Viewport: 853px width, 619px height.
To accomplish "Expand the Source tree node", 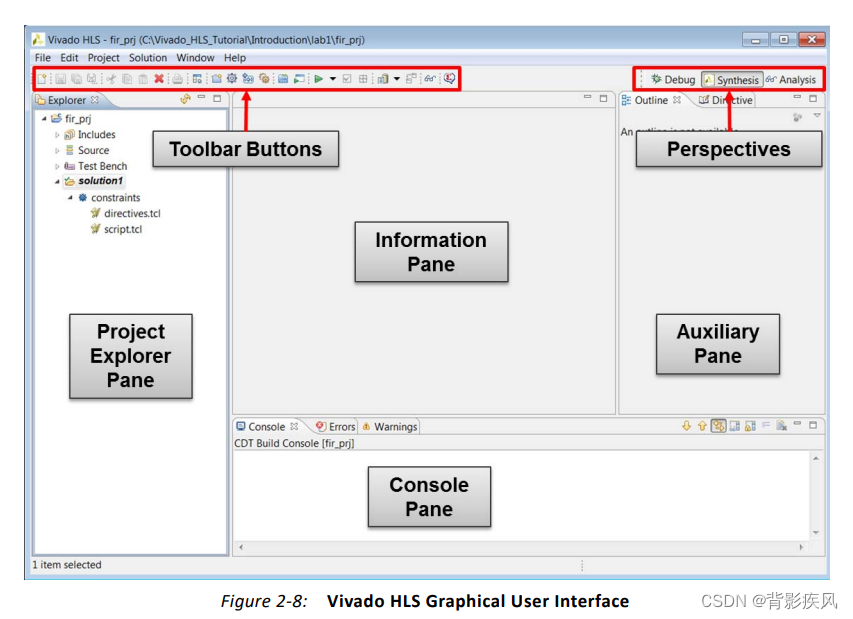I will pyautogui.click(x=57, y=150).
